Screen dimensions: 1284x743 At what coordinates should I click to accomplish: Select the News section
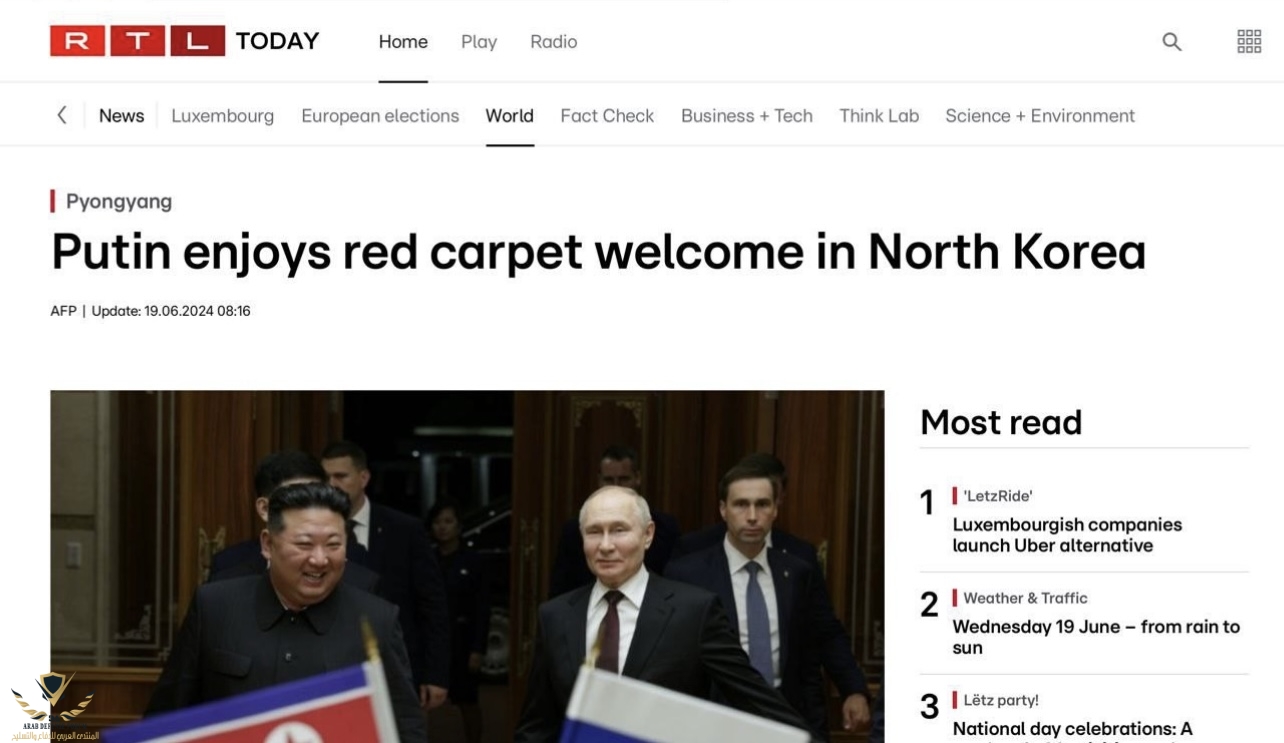click(x=122, y=116)
